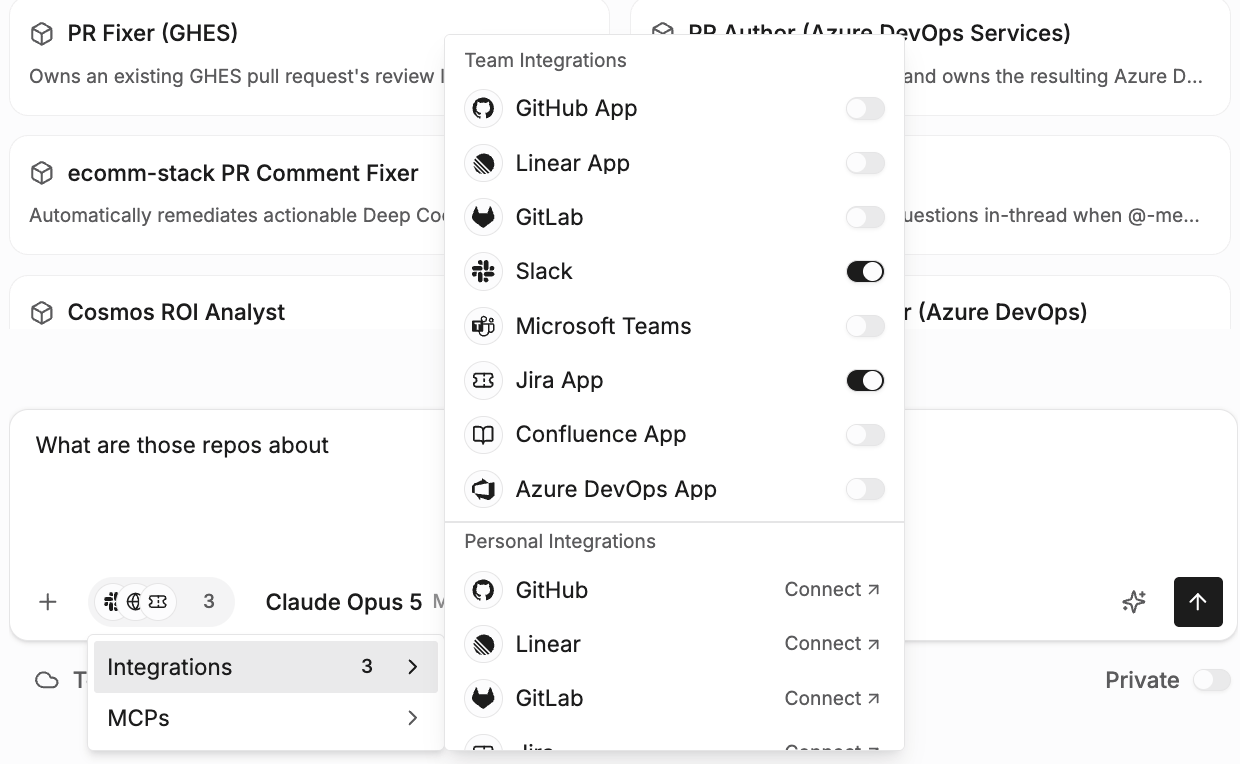Click the personal GitLab logo icon
Screen dimensions: 1240x764
[484, 698]
